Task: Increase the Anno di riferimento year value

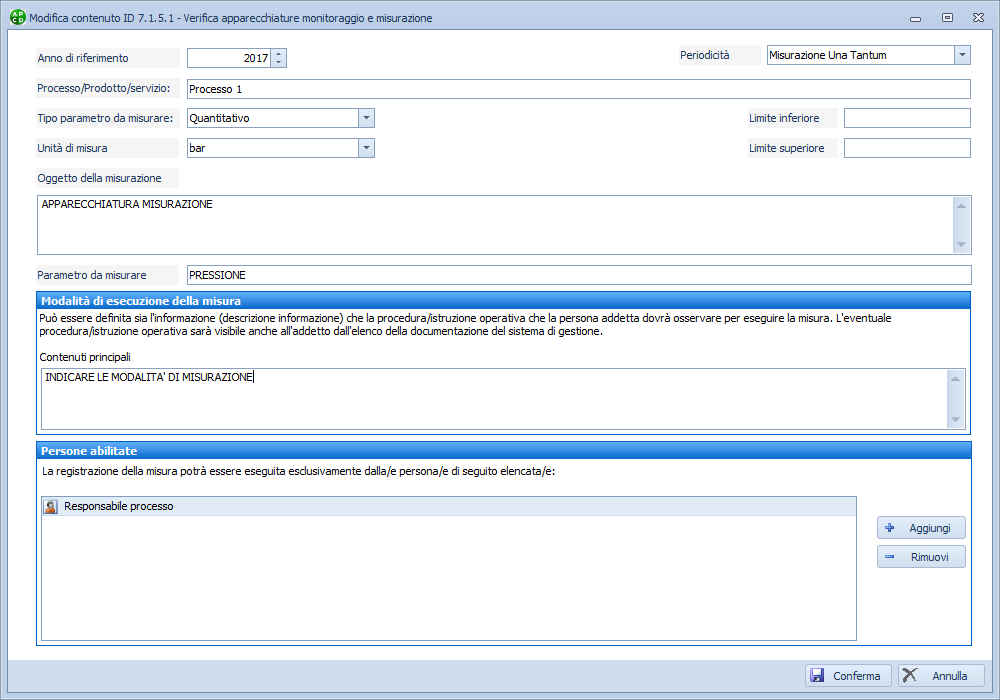Action: (279, 54)
